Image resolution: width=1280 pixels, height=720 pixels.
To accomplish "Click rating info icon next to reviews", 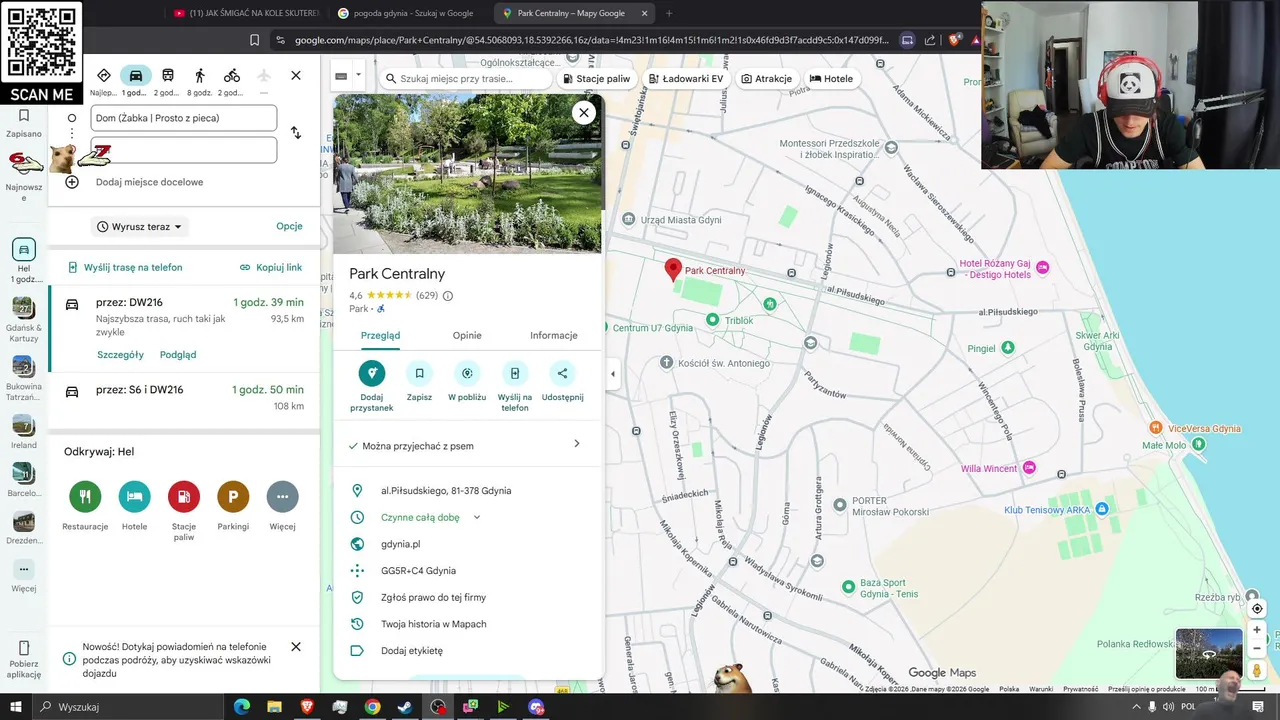I will [448, 296].
